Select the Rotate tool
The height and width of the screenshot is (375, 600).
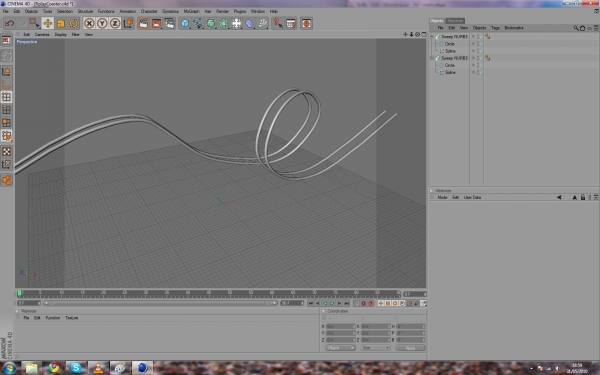[x=73, y=23]
